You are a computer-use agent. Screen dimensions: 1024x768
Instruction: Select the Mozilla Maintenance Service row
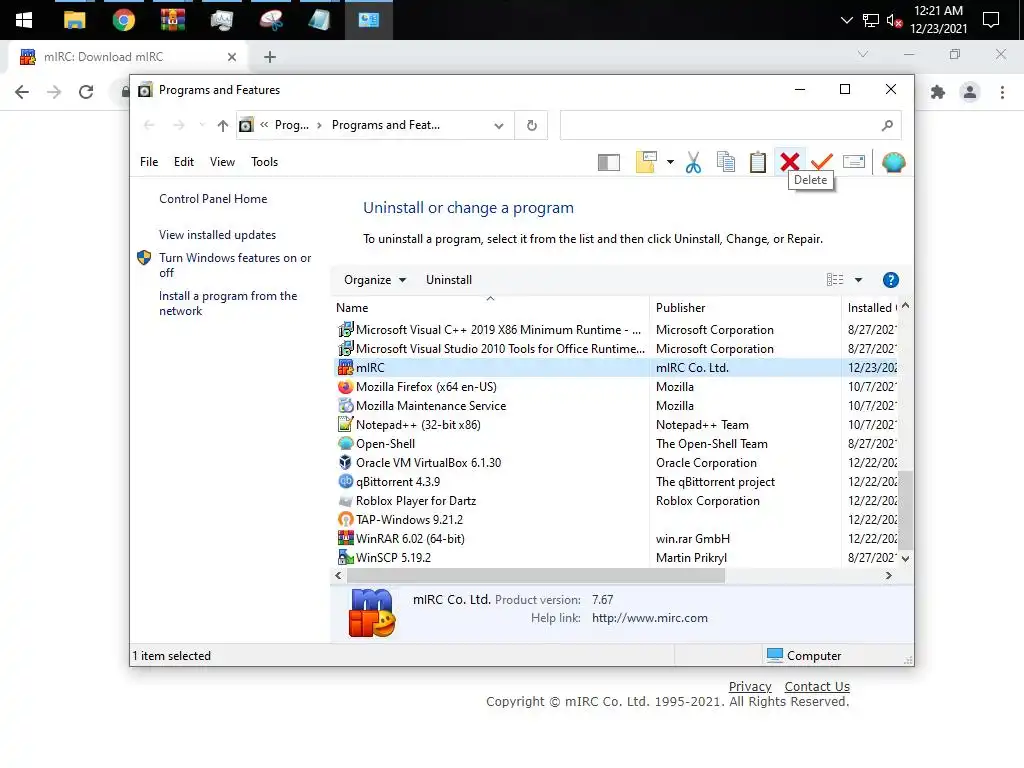616,406
